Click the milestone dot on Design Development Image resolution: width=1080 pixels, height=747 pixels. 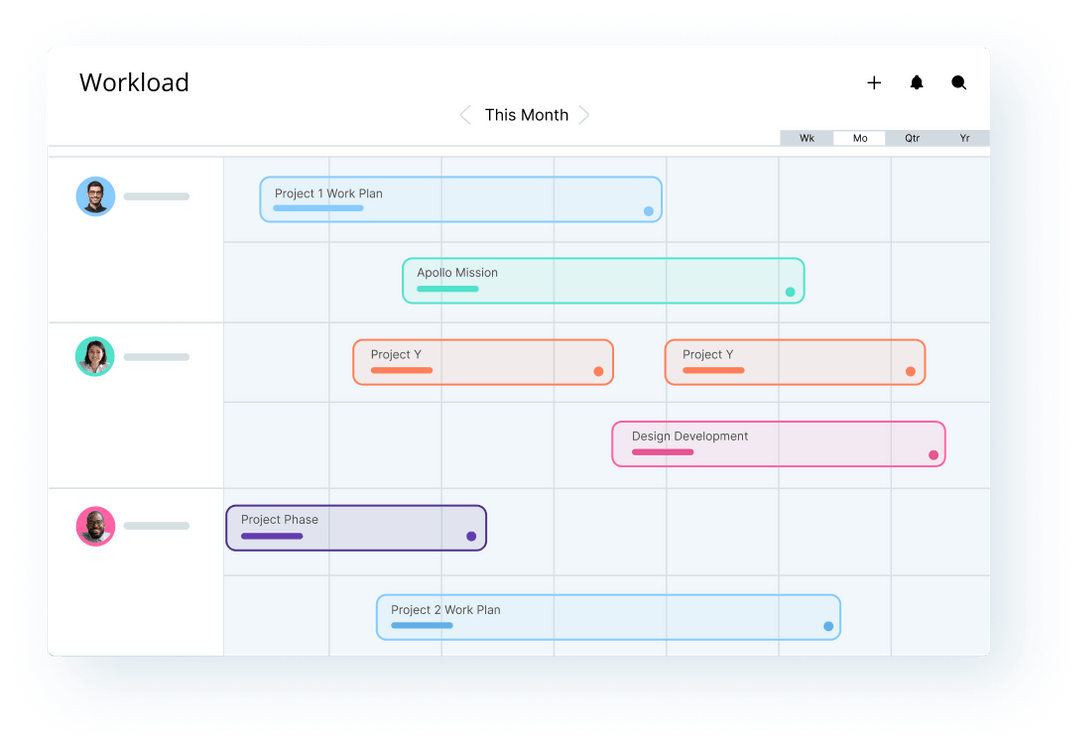coord(930,453)
